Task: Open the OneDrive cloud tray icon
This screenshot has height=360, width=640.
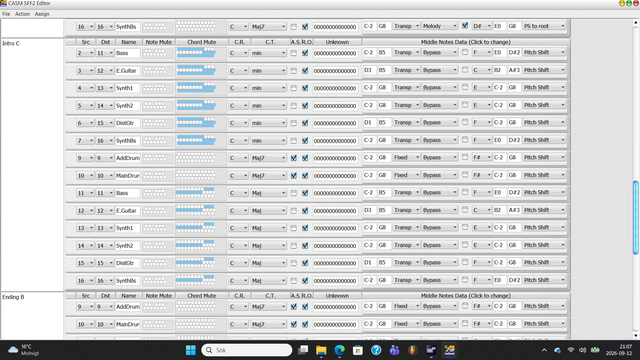Action: coord(558,350)
